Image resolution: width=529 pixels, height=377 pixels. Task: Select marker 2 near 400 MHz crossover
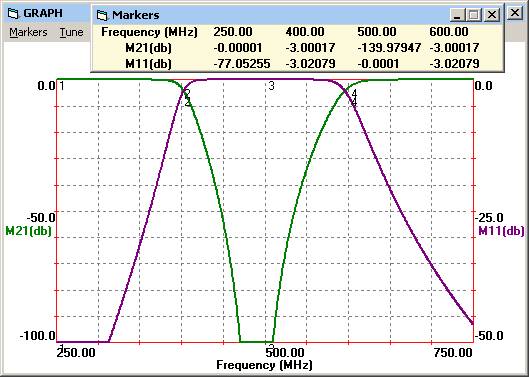[x=188, y=93]
